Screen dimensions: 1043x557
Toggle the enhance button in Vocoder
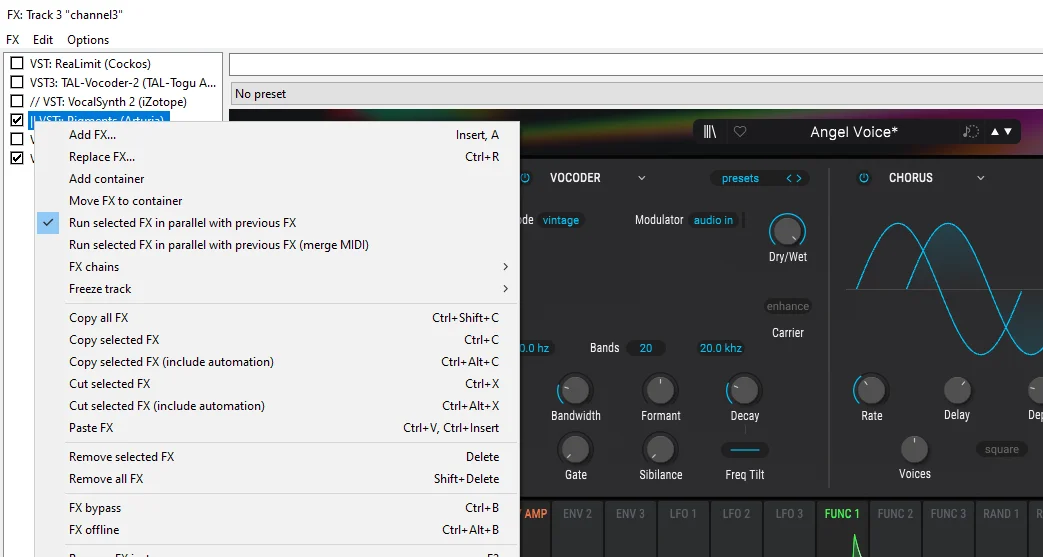coord(788,306)
